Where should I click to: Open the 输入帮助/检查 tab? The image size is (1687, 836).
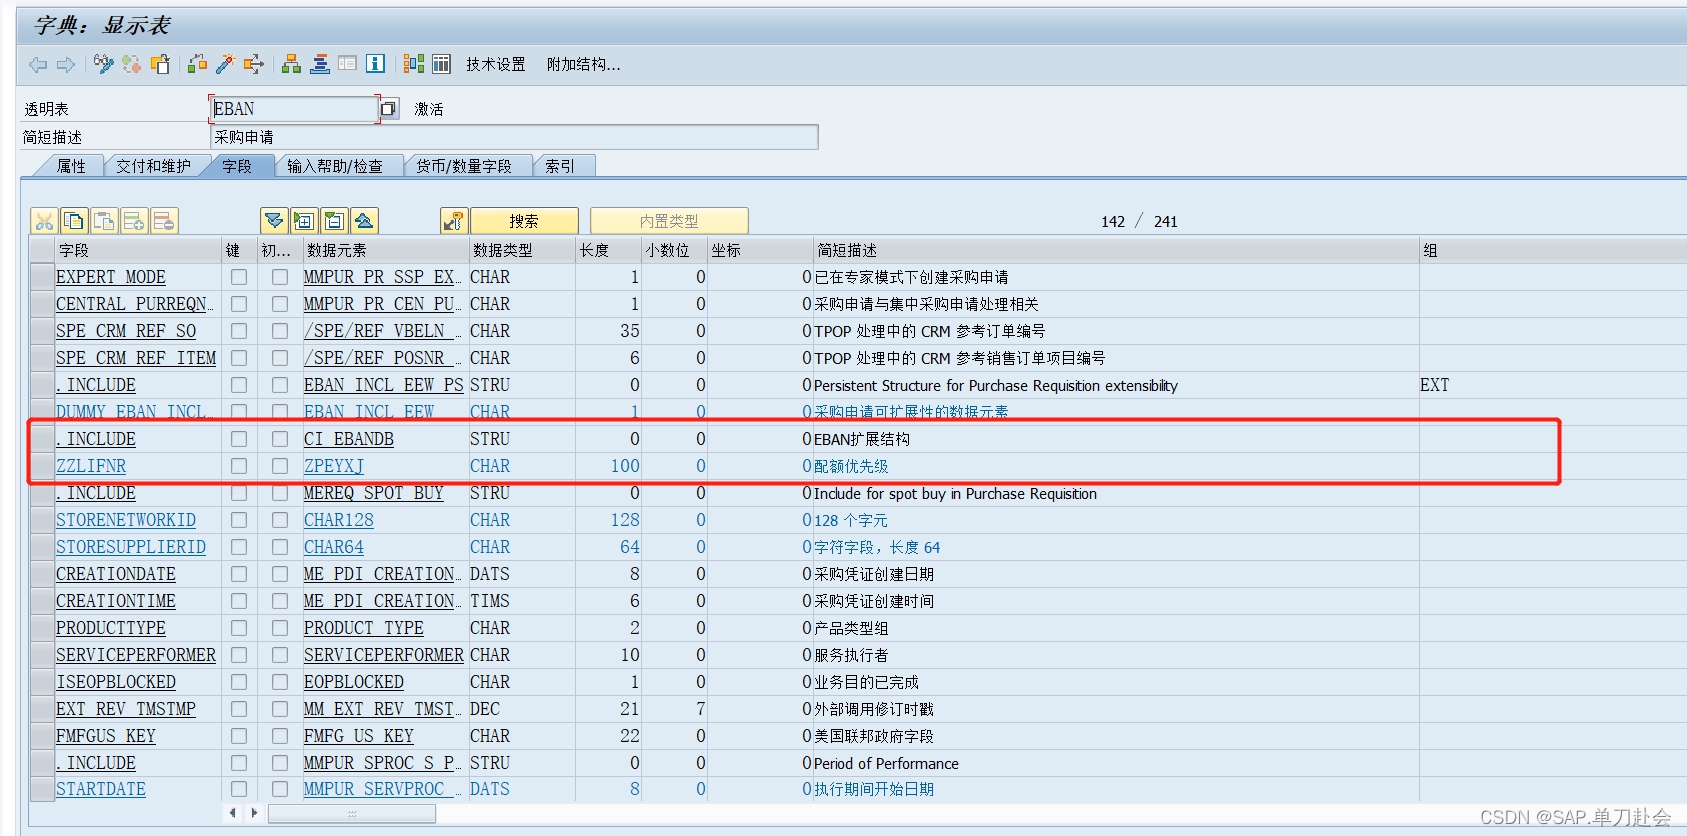(x=335, y=166)
